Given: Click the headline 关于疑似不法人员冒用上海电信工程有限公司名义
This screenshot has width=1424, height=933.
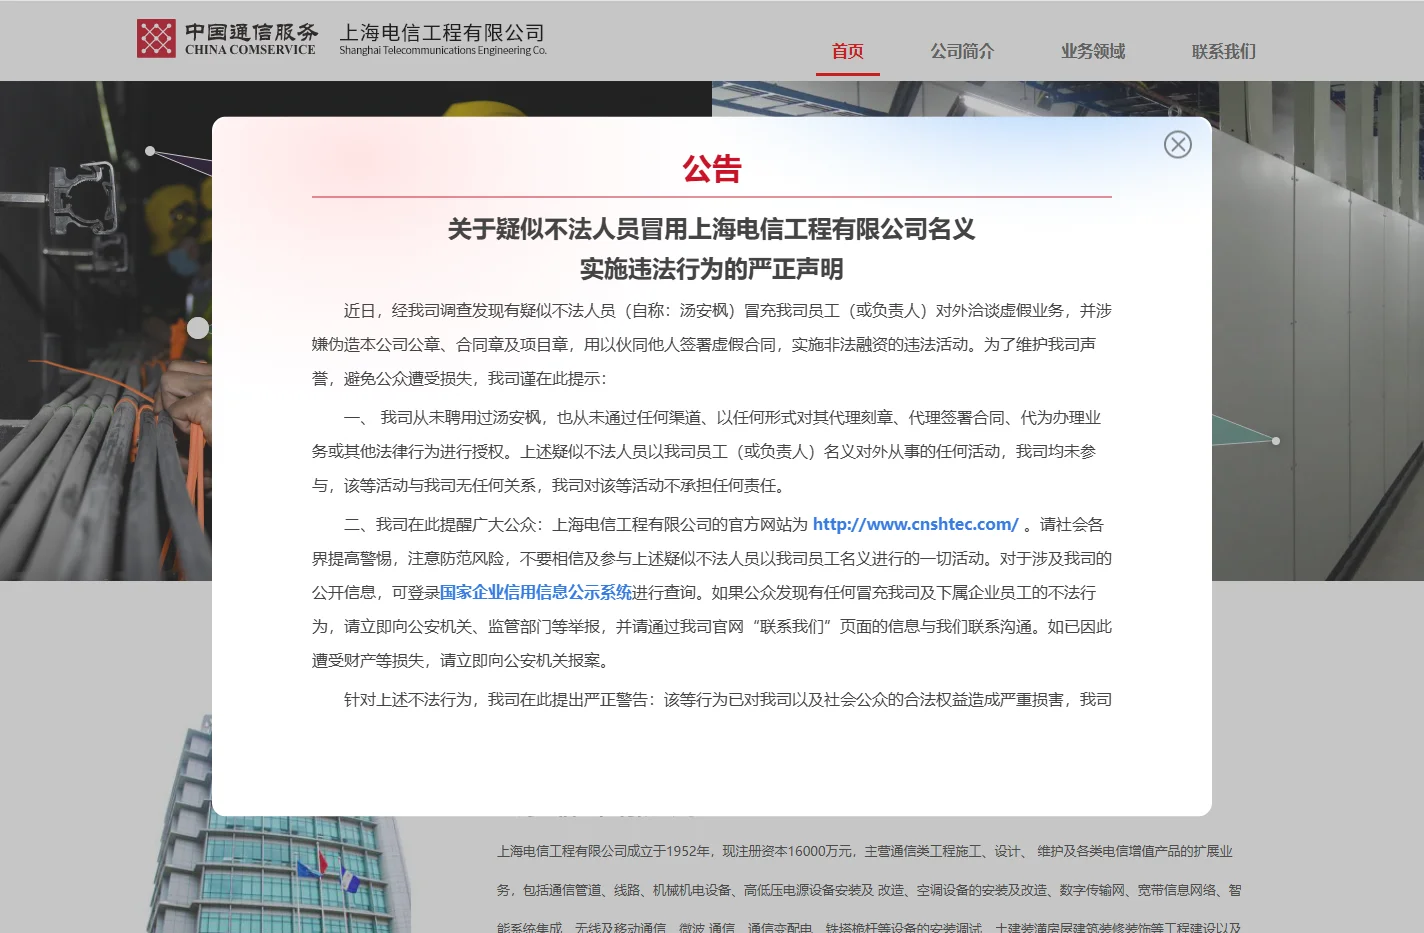Looking at the screenshot, I should [712, 229].
